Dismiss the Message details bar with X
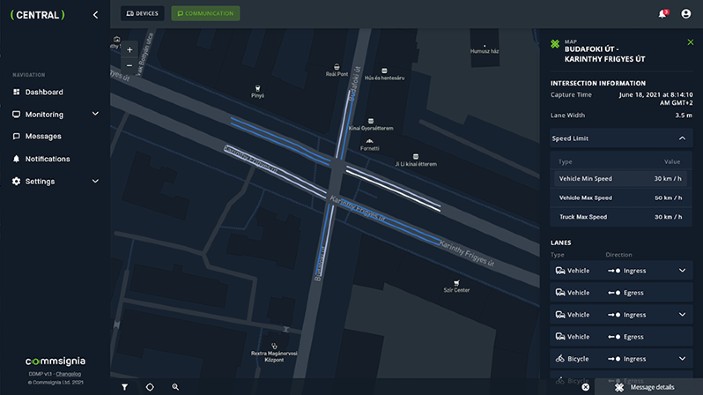The height and width of the screenshot is (395, 703). click(x=586, y=387)
